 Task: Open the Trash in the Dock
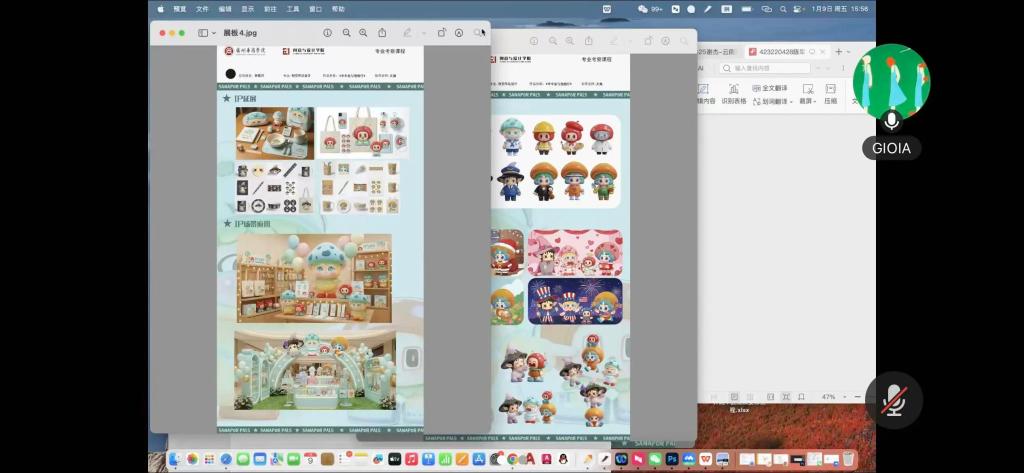(848, 459)
